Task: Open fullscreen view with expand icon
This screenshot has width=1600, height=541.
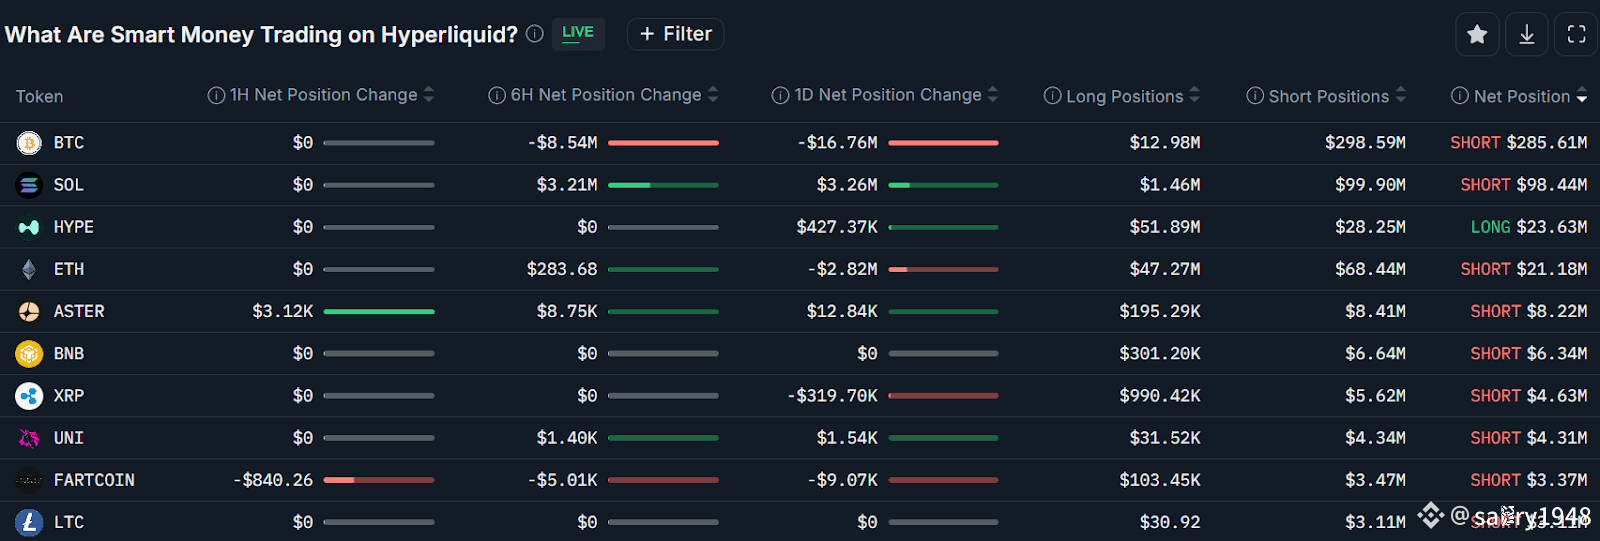Action: 1576,35
